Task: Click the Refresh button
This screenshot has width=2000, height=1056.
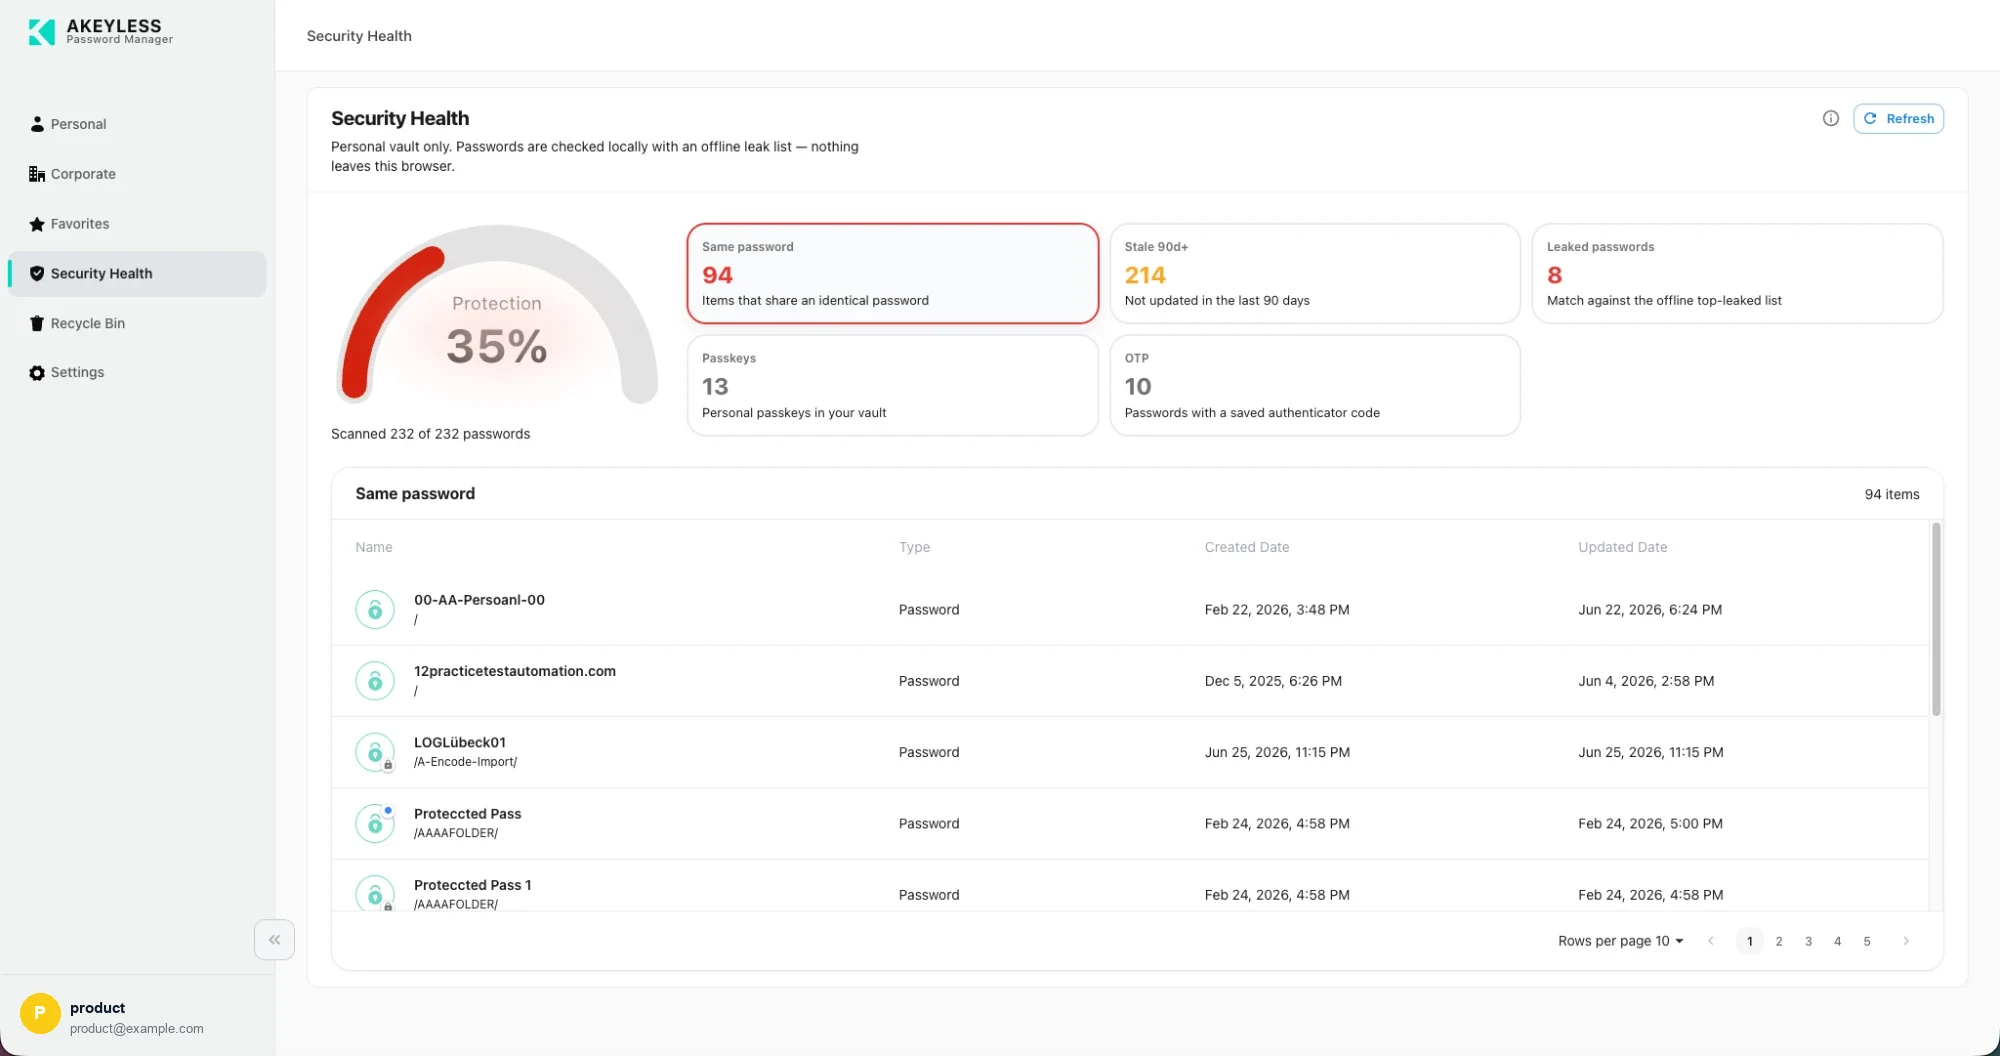Action: (1898, 118)
